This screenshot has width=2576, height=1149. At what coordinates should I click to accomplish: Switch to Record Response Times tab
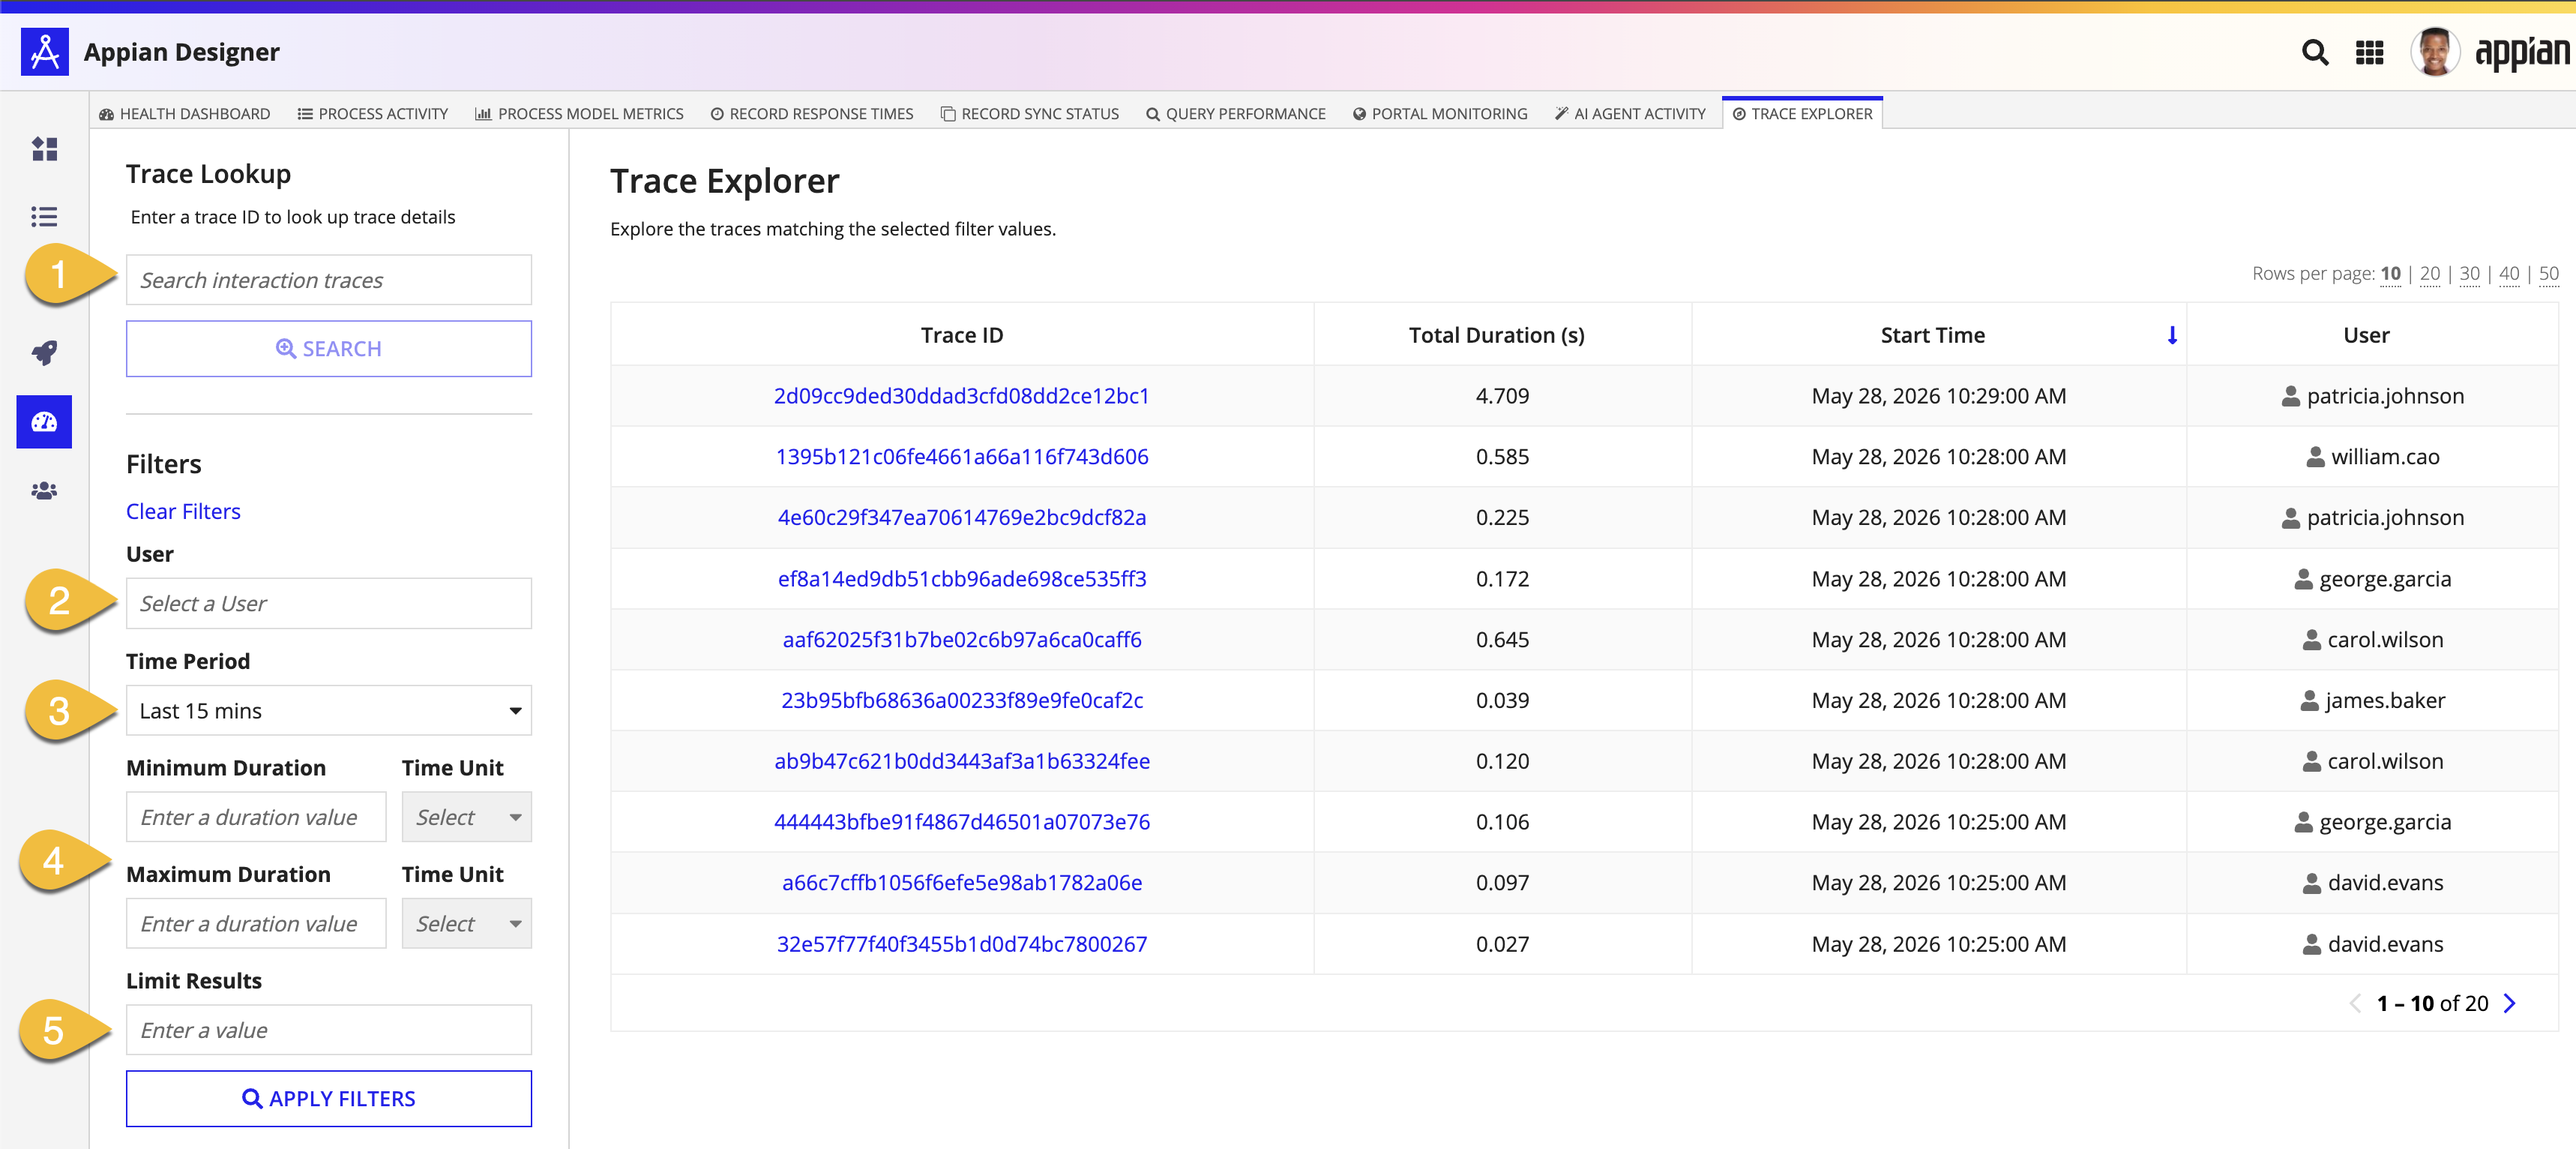[x=812, y=114]
